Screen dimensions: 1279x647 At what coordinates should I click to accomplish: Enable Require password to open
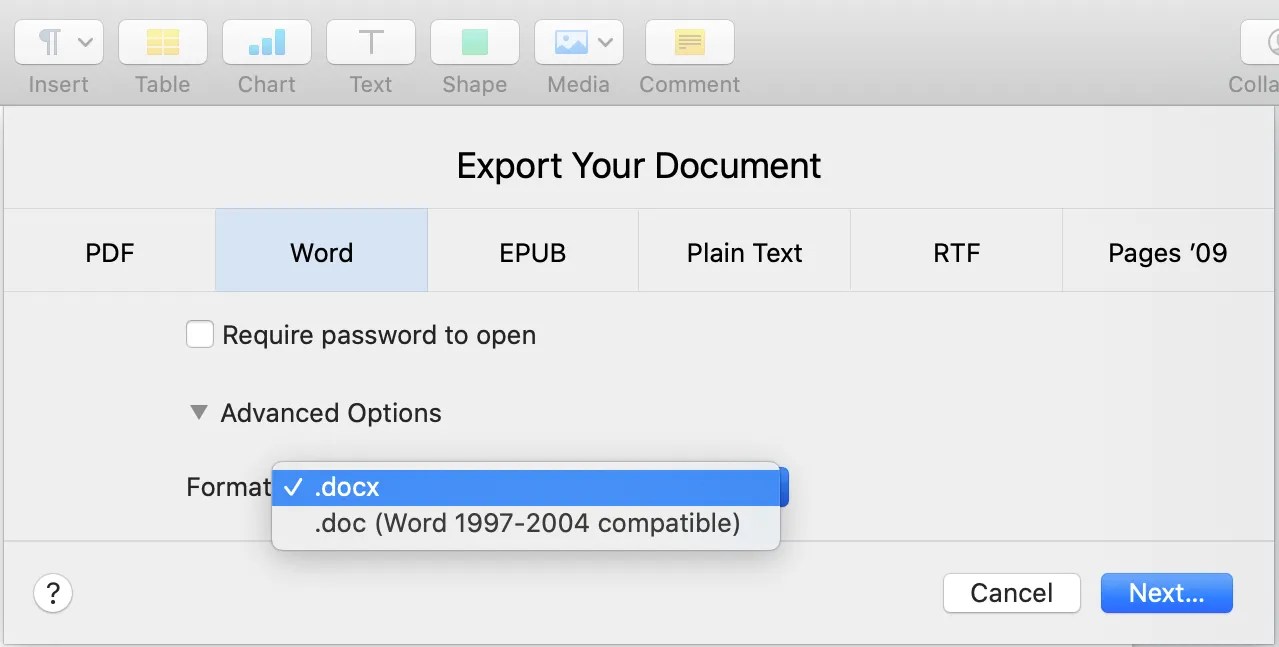200,334
